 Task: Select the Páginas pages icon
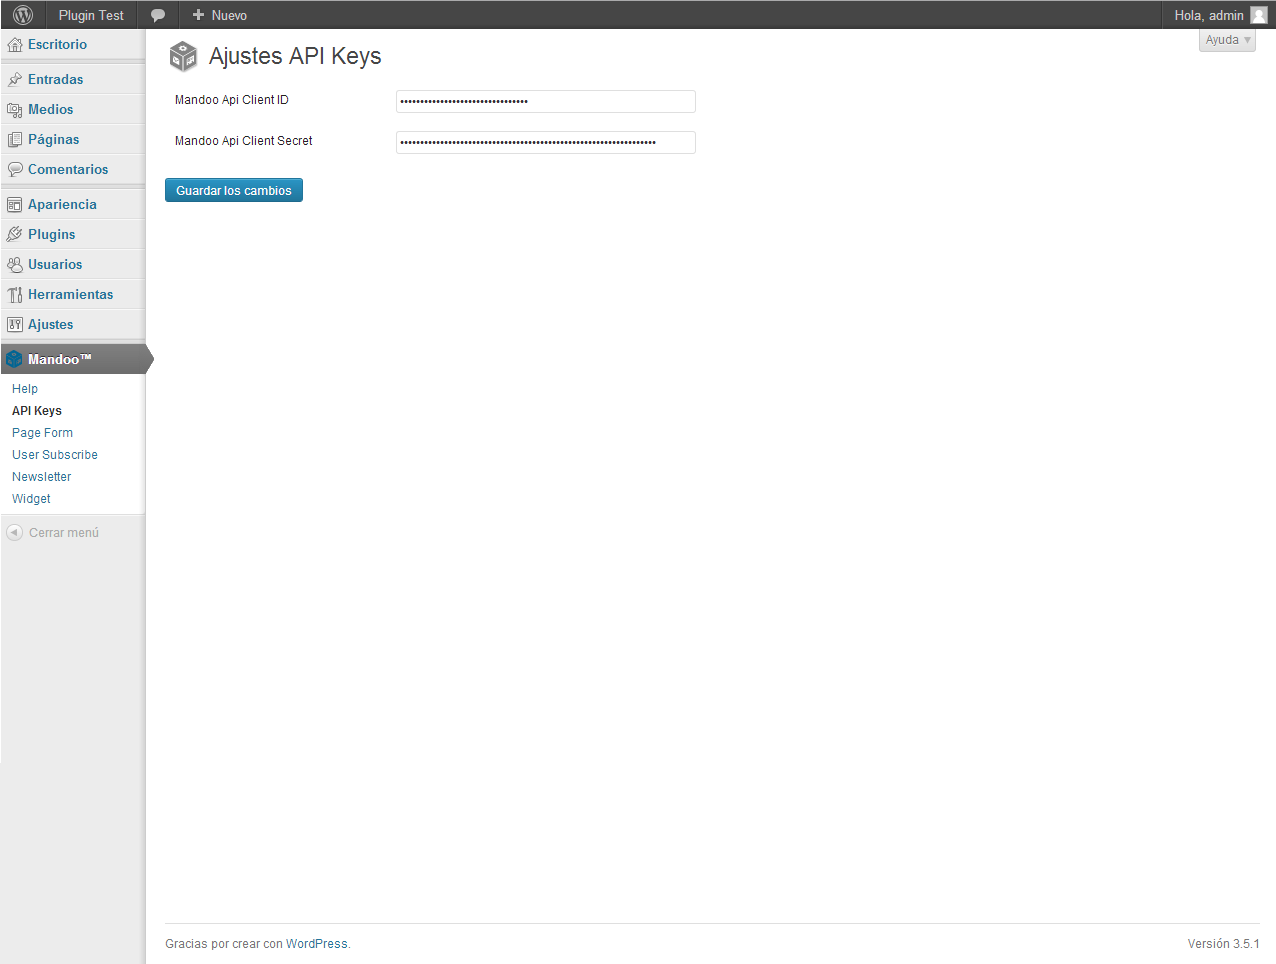14,140
